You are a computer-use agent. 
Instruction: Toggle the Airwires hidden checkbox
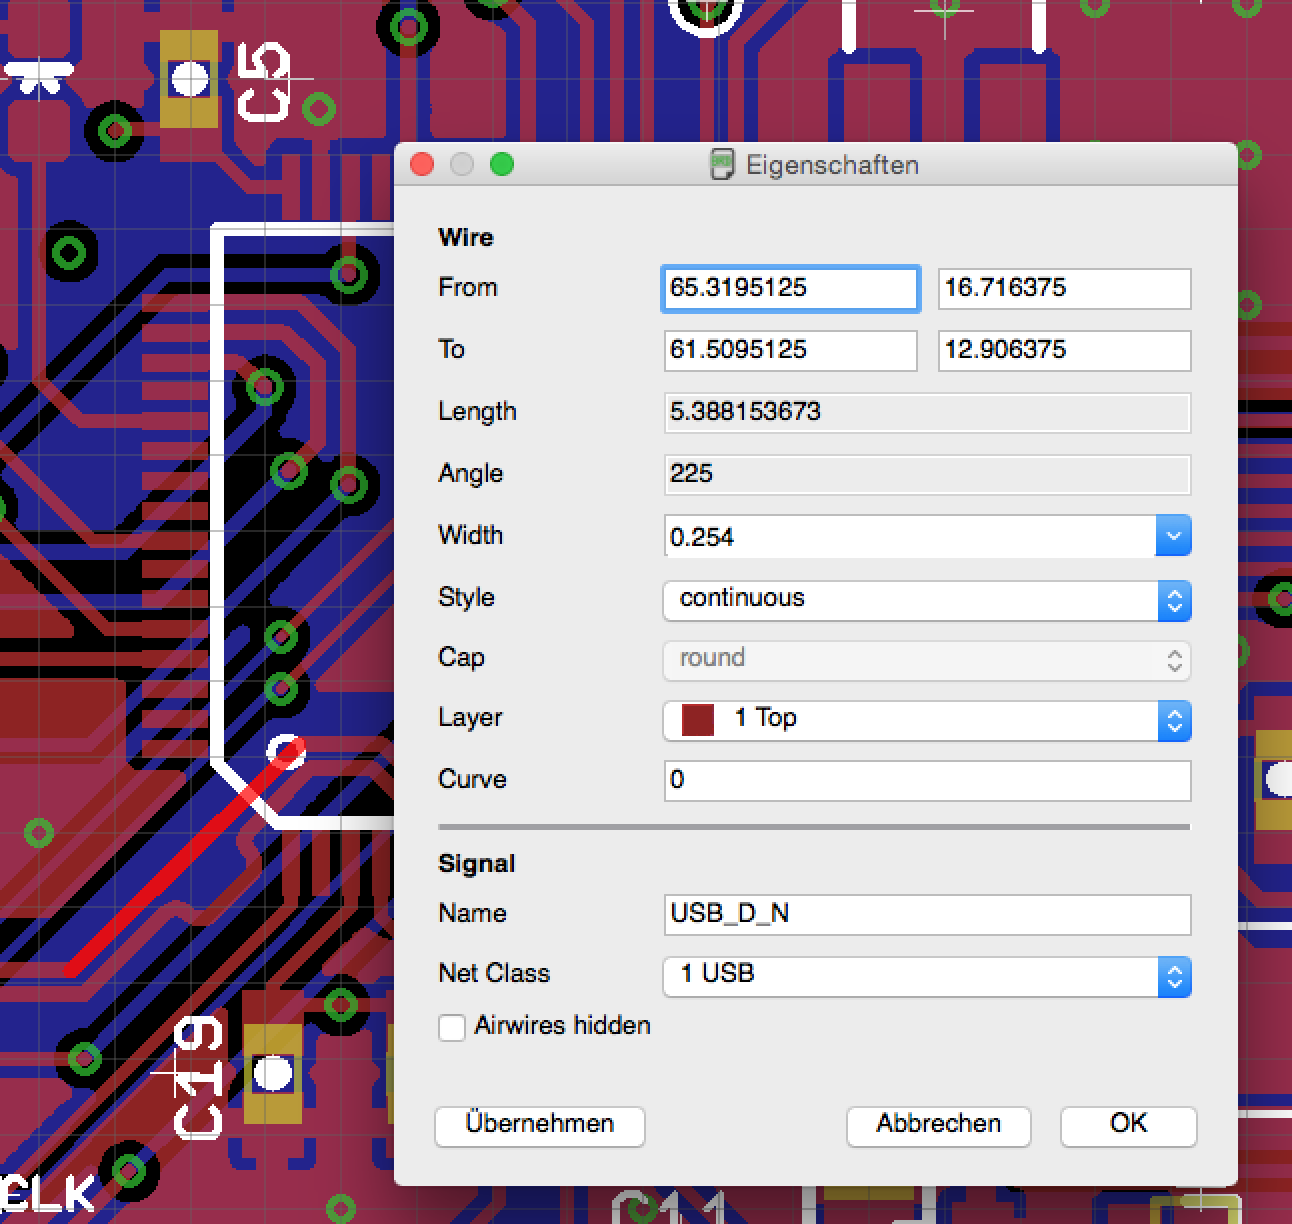pos(452,1027)
